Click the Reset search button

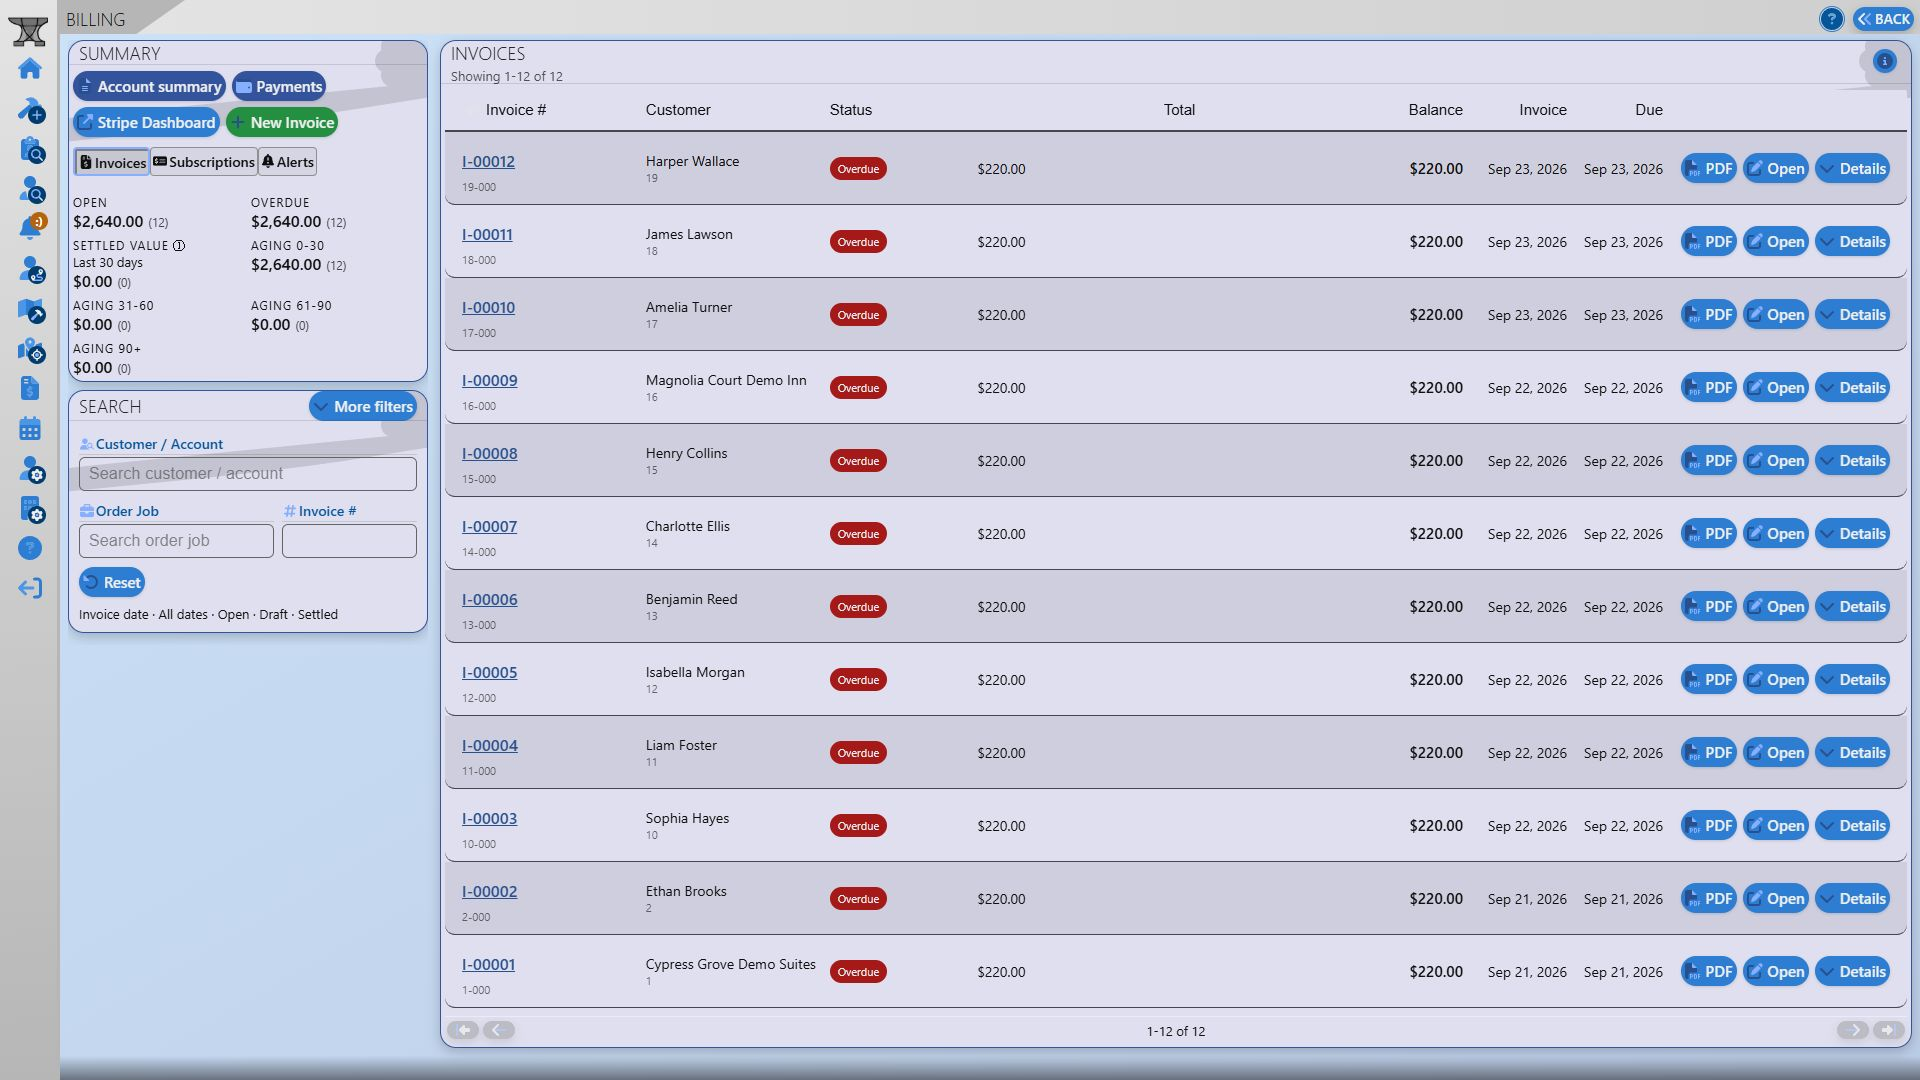click(x=112, y=582)
